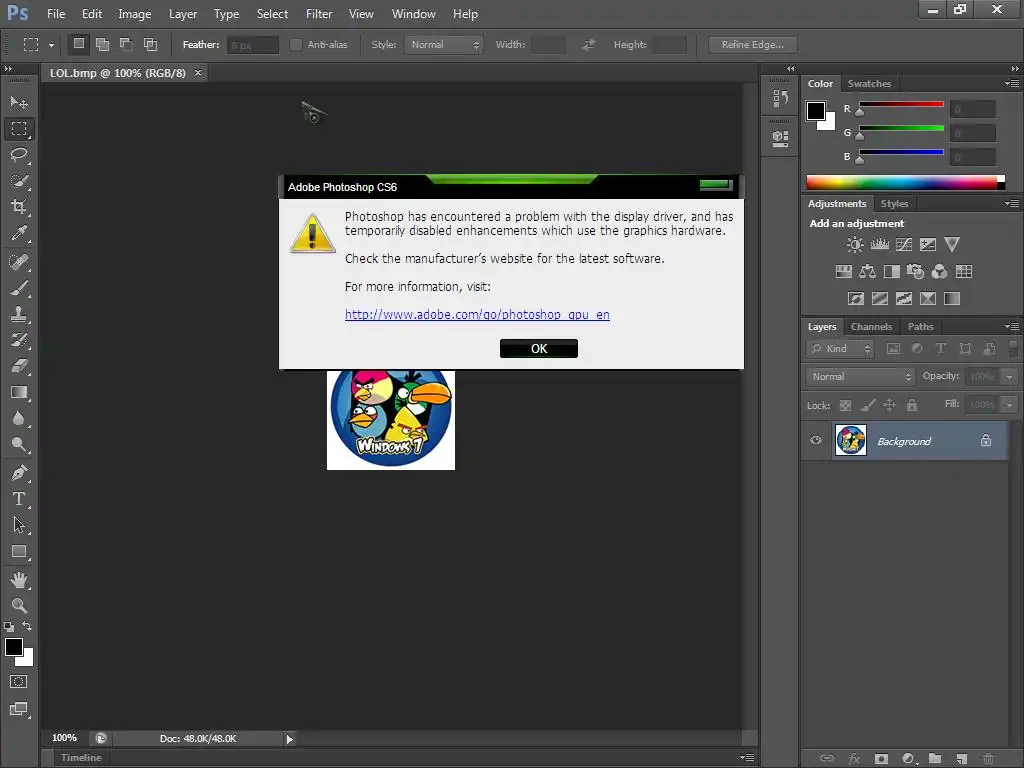Viewport: 1024px width, 768px height.
Task: Click the red R color slider
Action: (x=901, y=104)
